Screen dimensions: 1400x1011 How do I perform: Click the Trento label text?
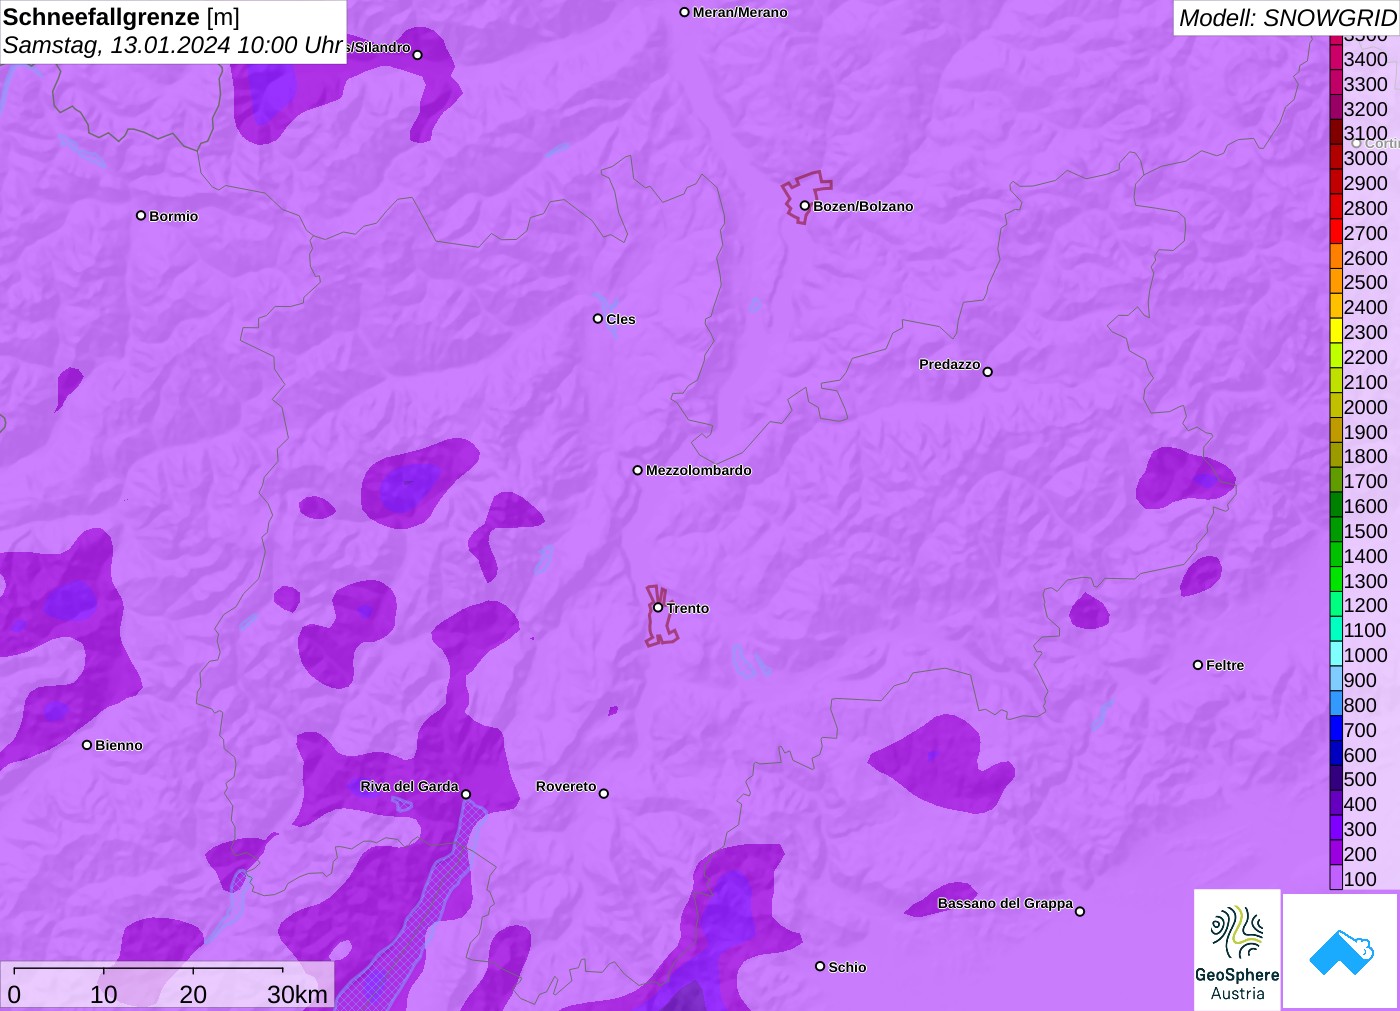tap(688, 608)
